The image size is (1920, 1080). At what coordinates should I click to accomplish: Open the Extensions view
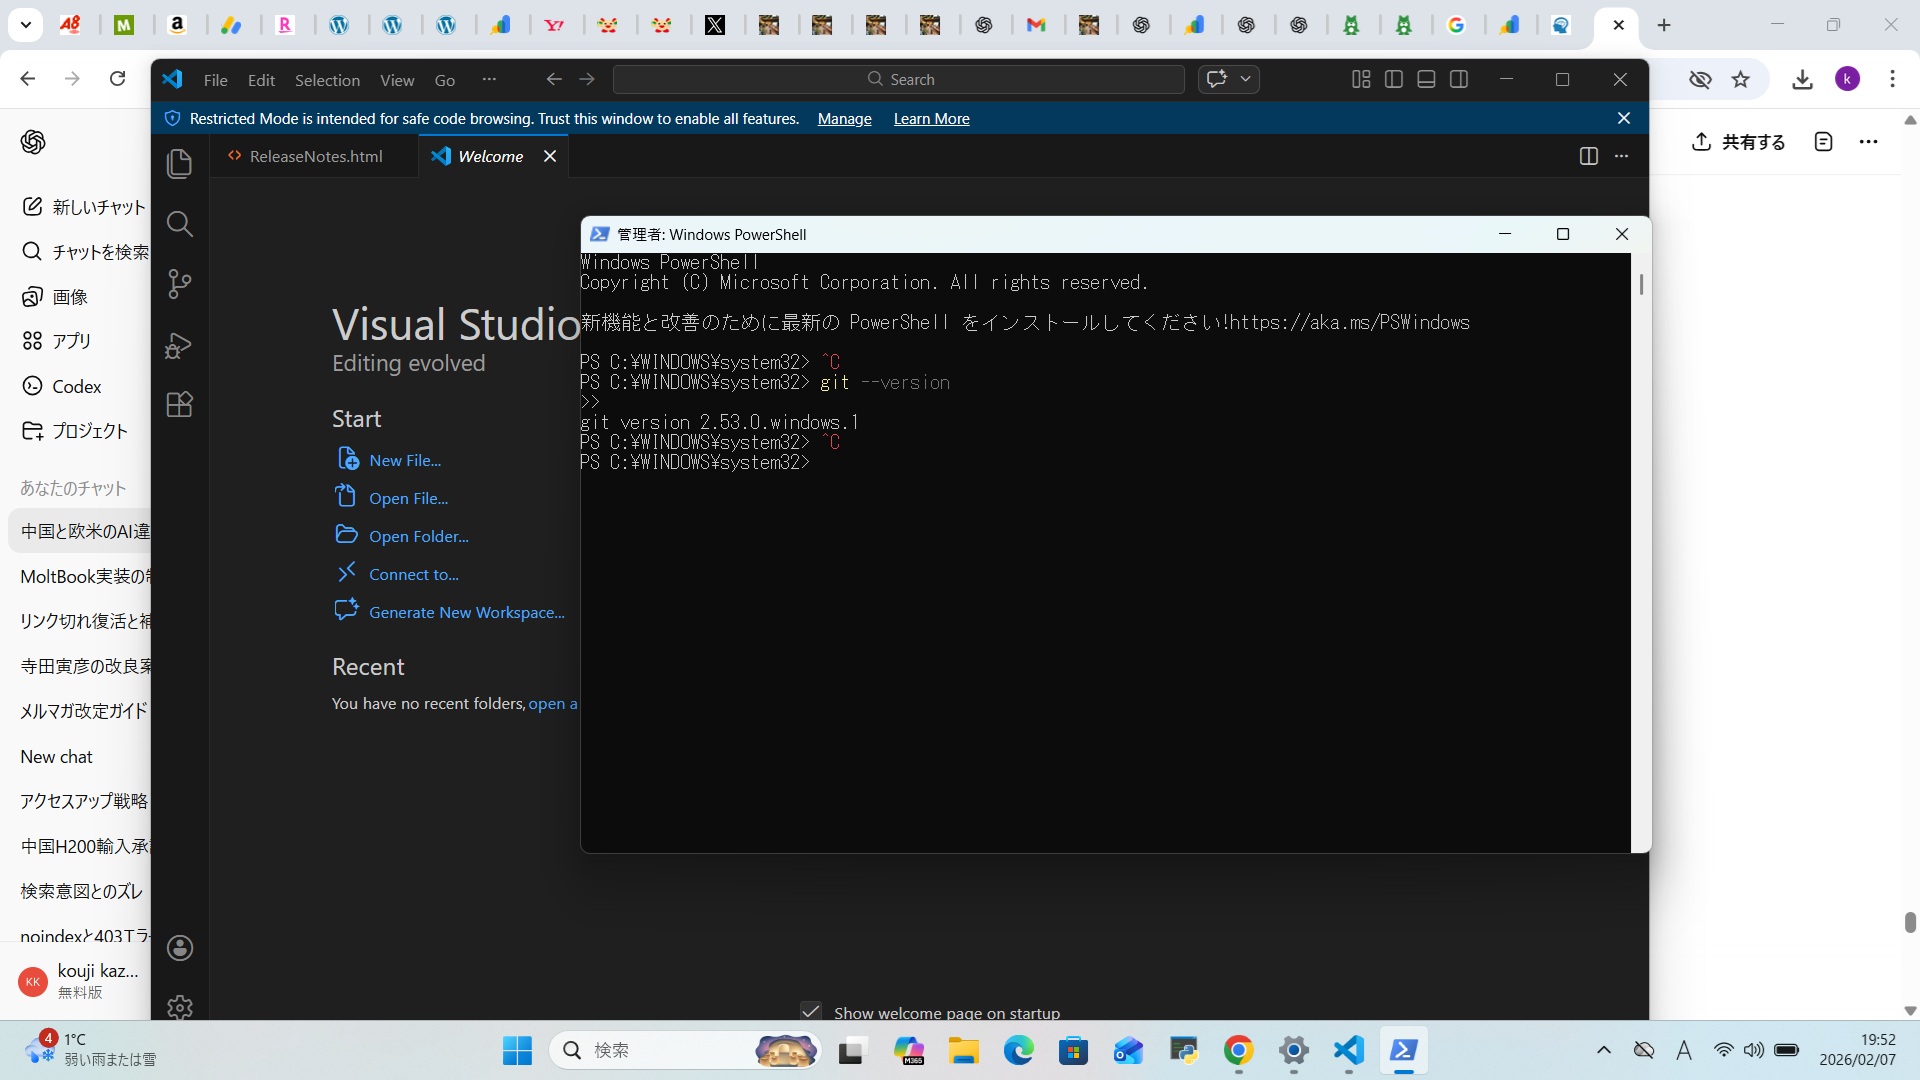(x=180, y=405)
